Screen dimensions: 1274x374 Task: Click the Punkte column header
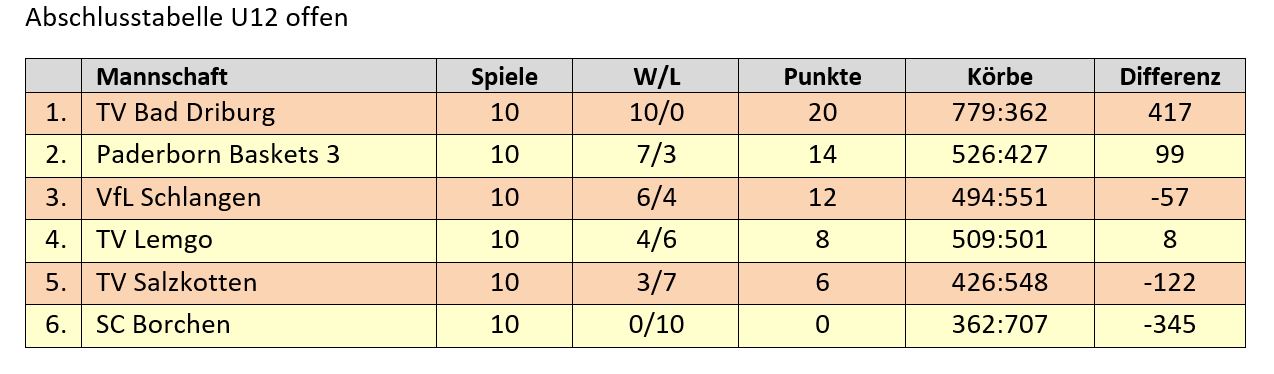[822, 76]
